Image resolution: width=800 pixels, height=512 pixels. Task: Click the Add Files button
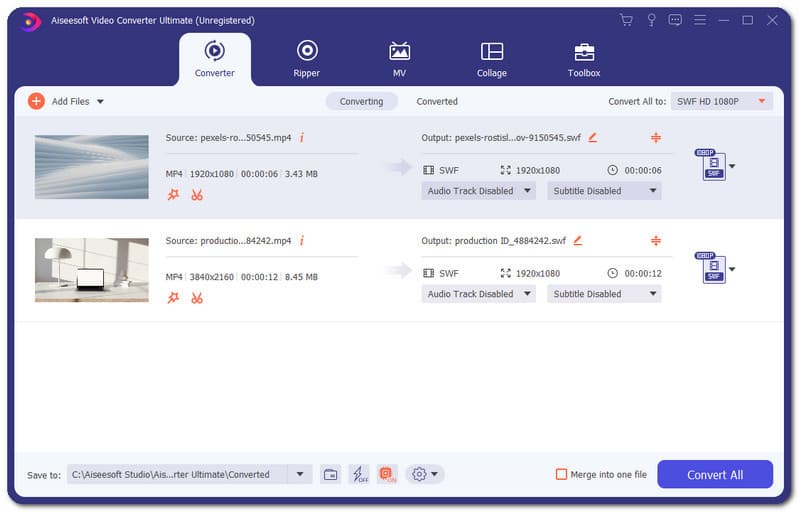coord(66,101)
